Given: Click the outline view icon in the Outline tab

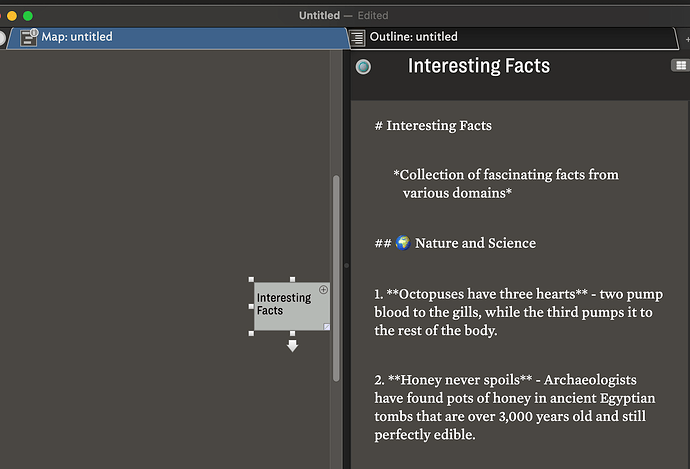Looking at the screenshot, I should coord(357,37).
